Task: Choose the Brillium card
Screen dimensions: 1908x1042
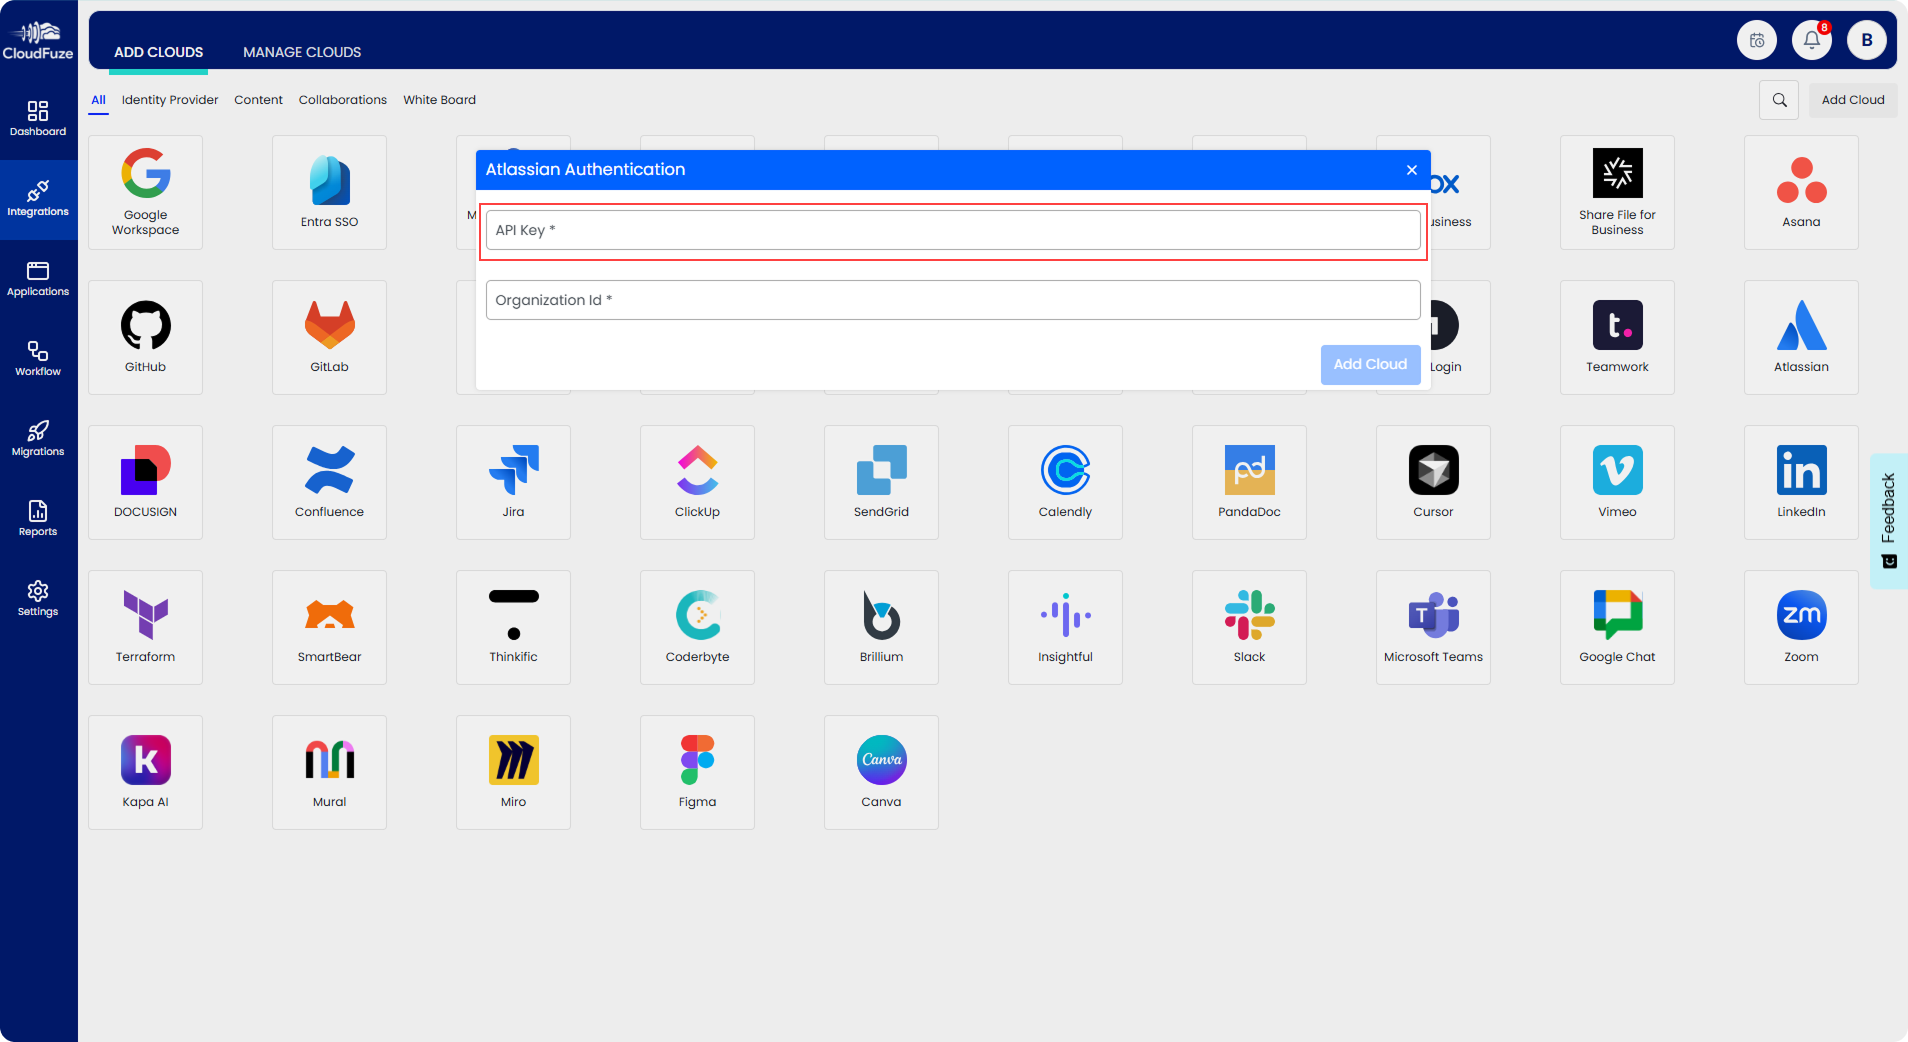Action: tap(881, 627)
